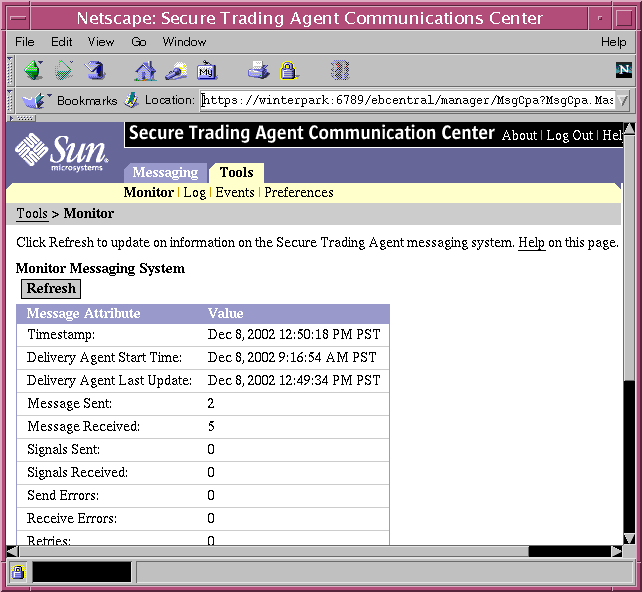Switch to the Messaging tab
The height and width of the screenshot is (592, 642).
coord(165,172)
